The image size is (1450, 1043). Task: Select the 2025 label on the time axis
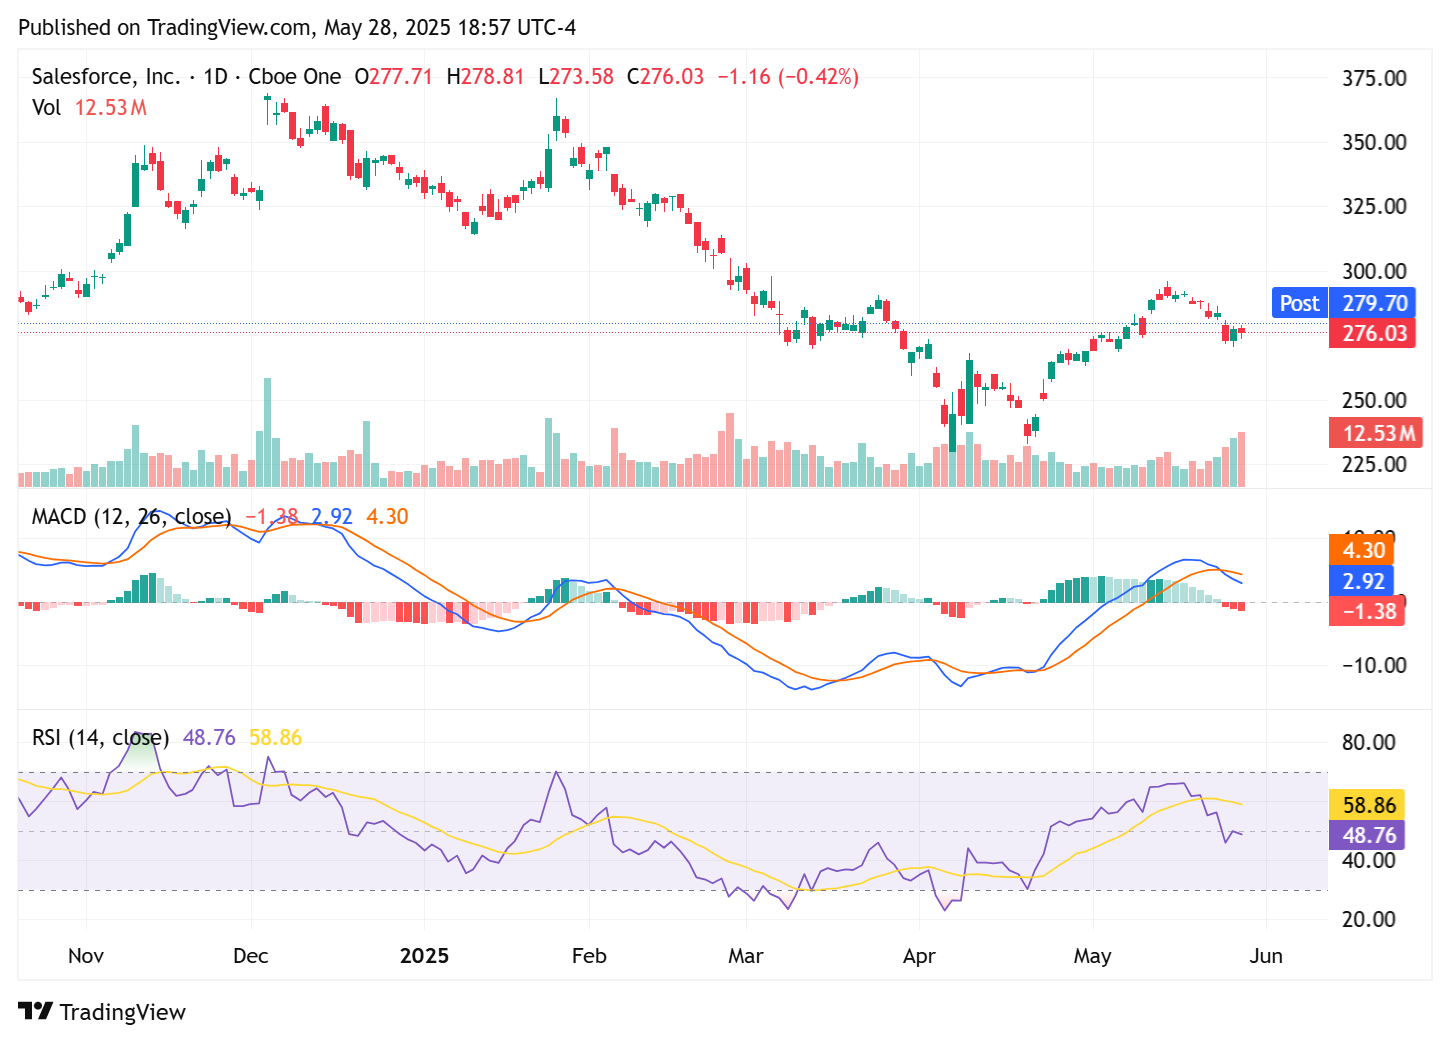[x=425, y=956]
